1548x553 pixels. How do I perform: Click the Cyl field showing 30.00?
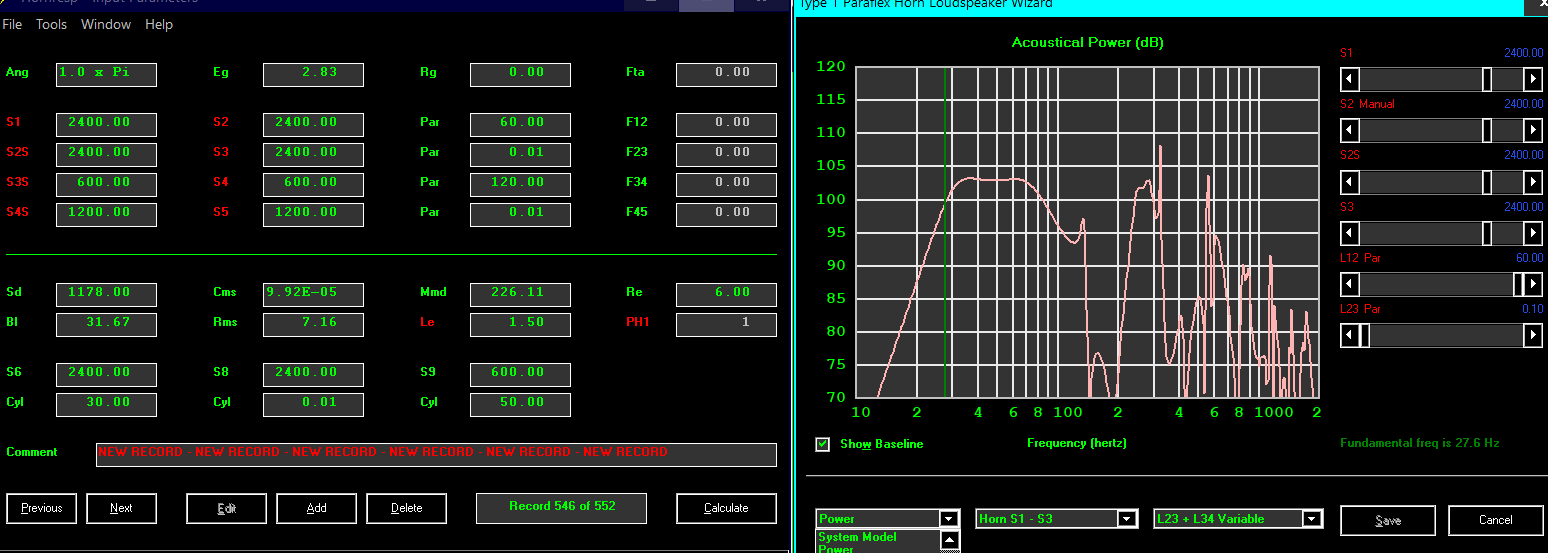106,404
